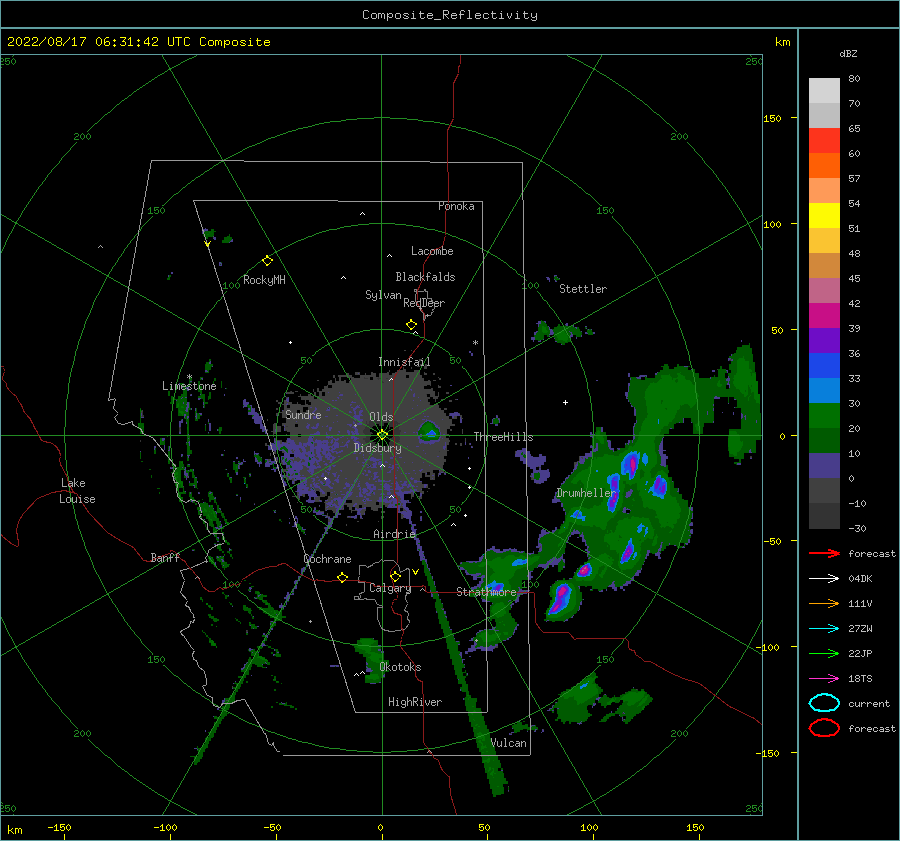The image size is (900, 841).
Task: Select the 20 dBZ green color swatch
Action: coord(824,416)
